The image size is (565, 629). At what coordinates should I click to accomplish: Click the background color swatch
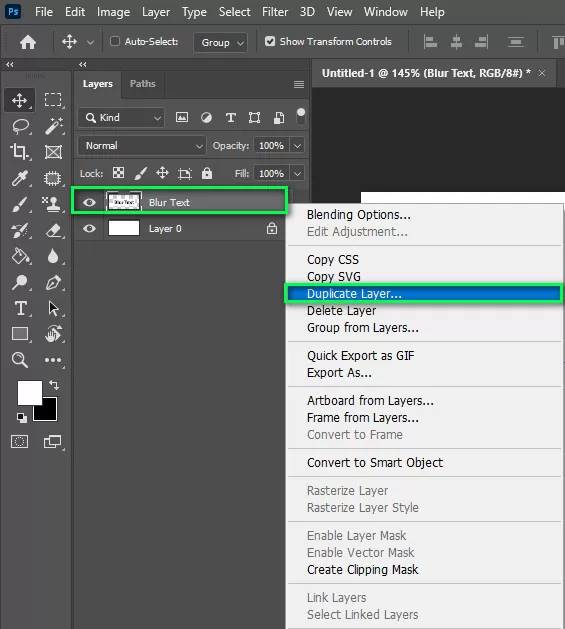(x=49, y=413)
